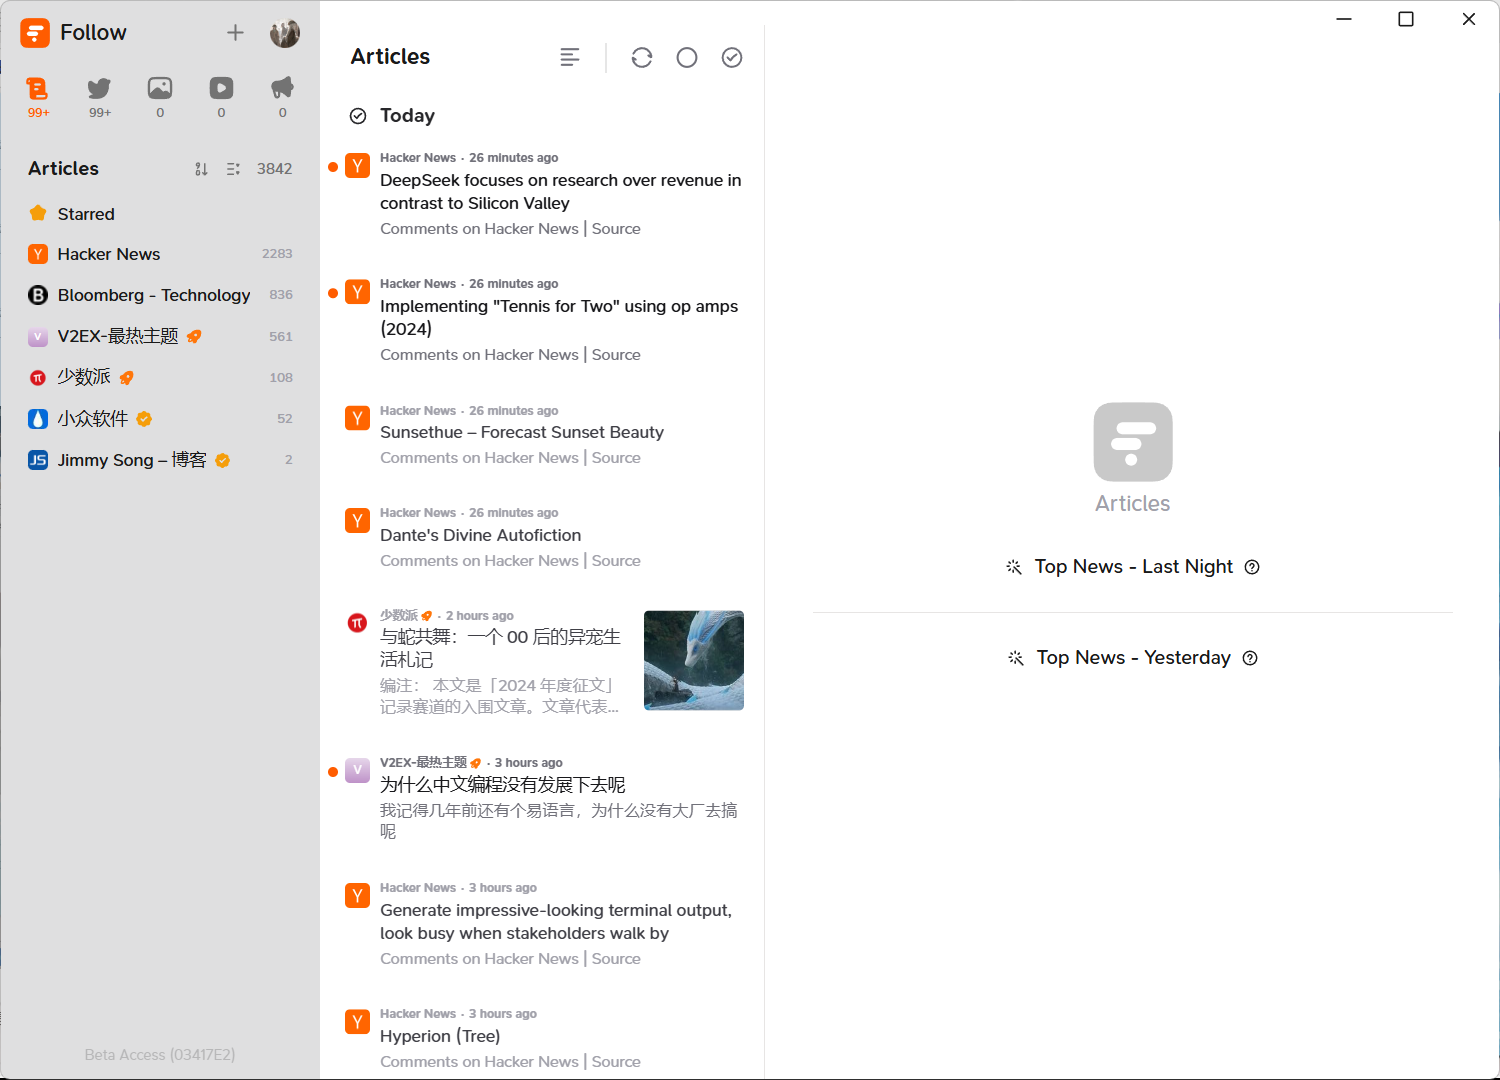Viewport: 1500px width, 1080px height.
Task: Expand Top News - Last Night
Action: [x=1133, y=567]
